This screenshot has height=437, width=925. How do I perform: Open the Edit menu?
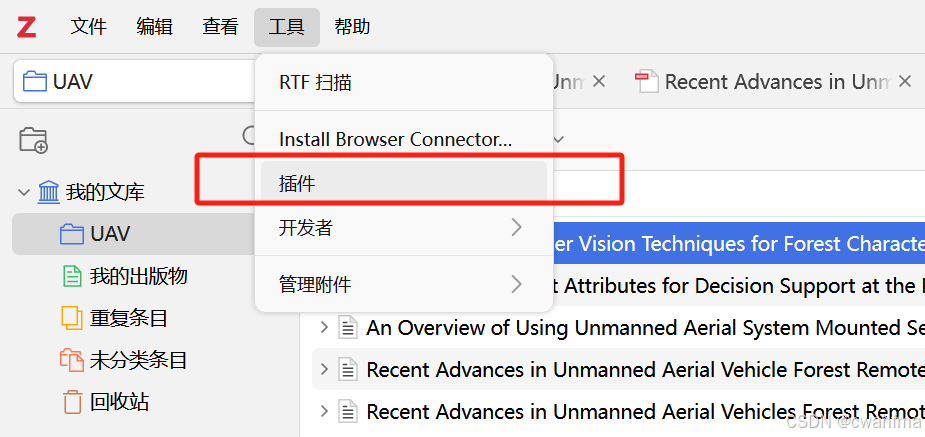154,27
